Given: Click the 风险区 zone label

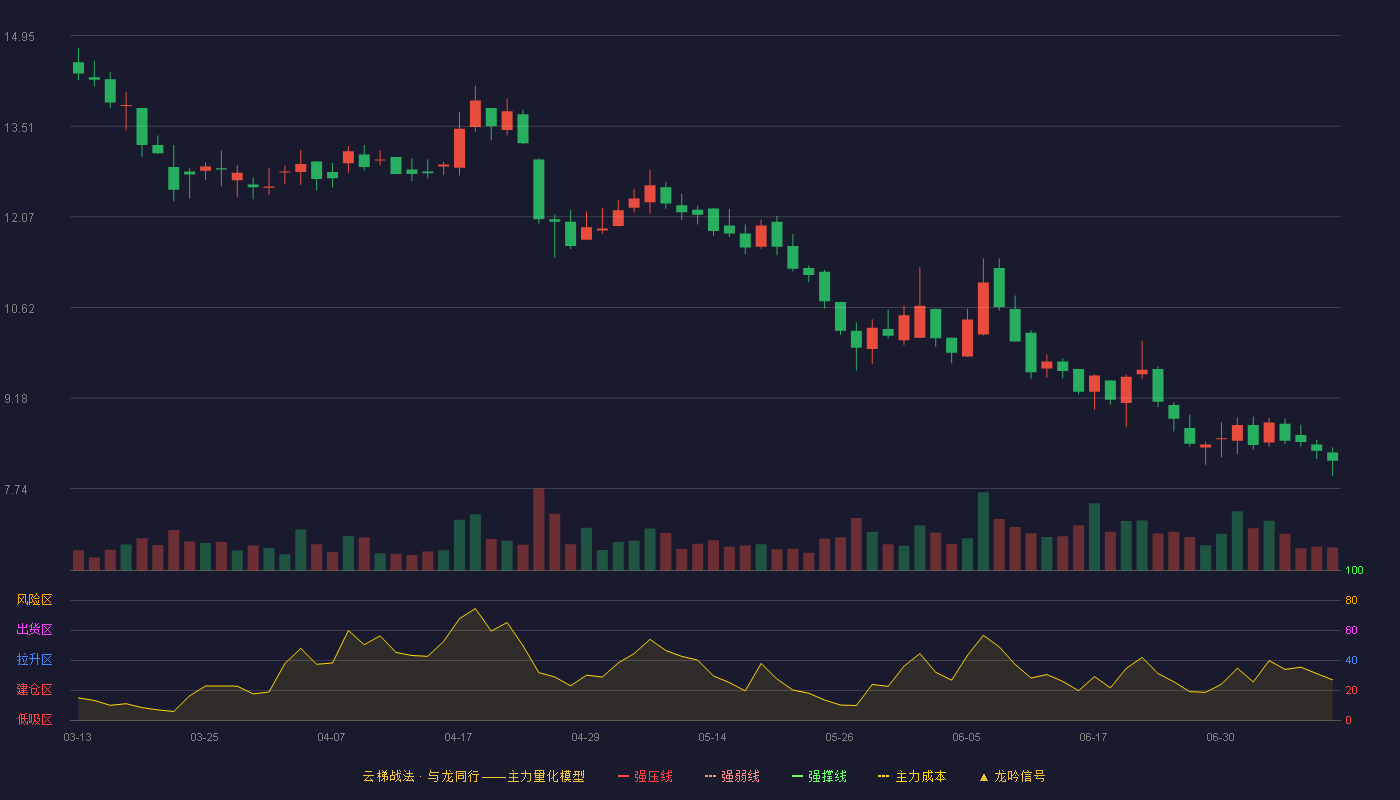Looking at the screenshot, I should [34, 600].
